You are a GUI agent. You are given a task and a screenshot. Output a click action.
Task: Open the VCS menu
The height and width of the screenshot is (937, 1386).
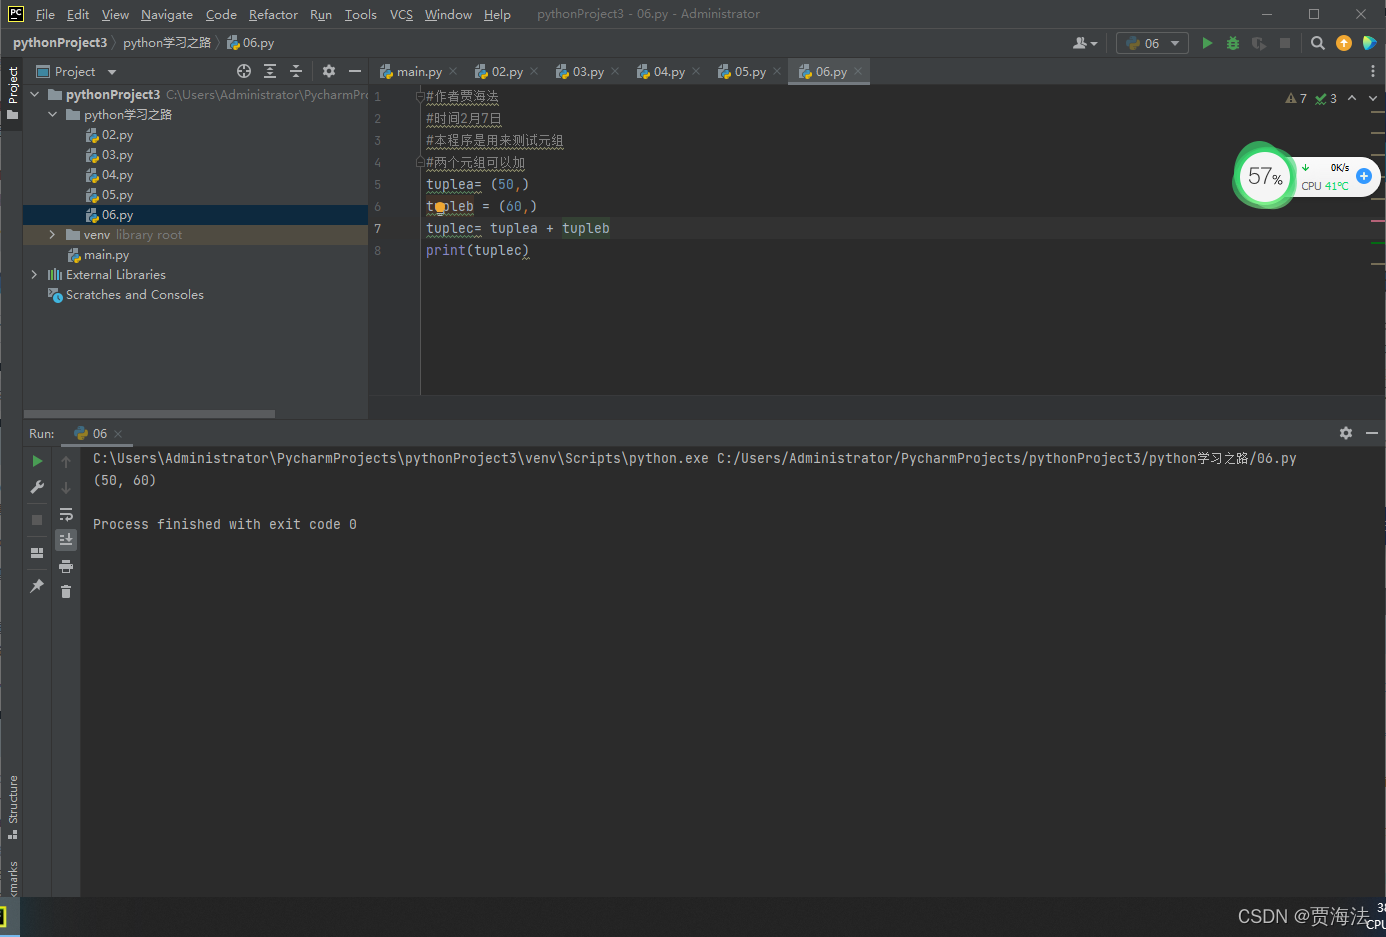401,14
